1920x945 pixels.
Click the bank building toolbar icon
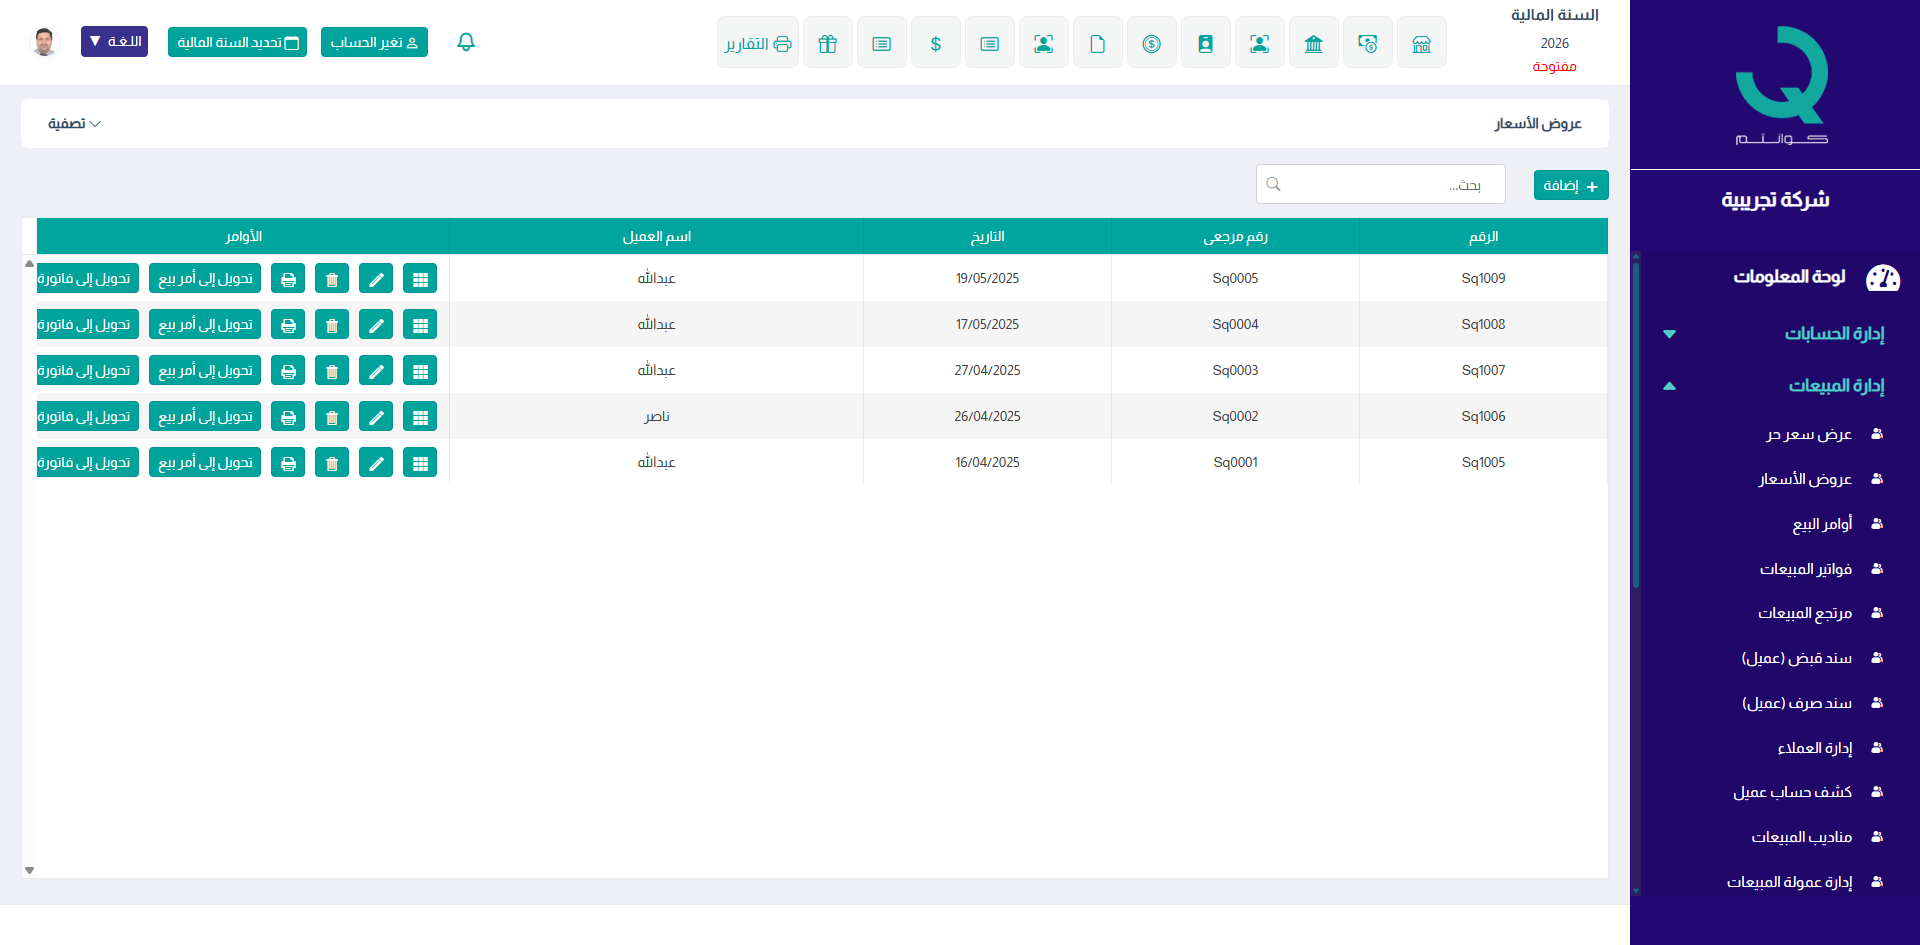(x=1313, y=43)
